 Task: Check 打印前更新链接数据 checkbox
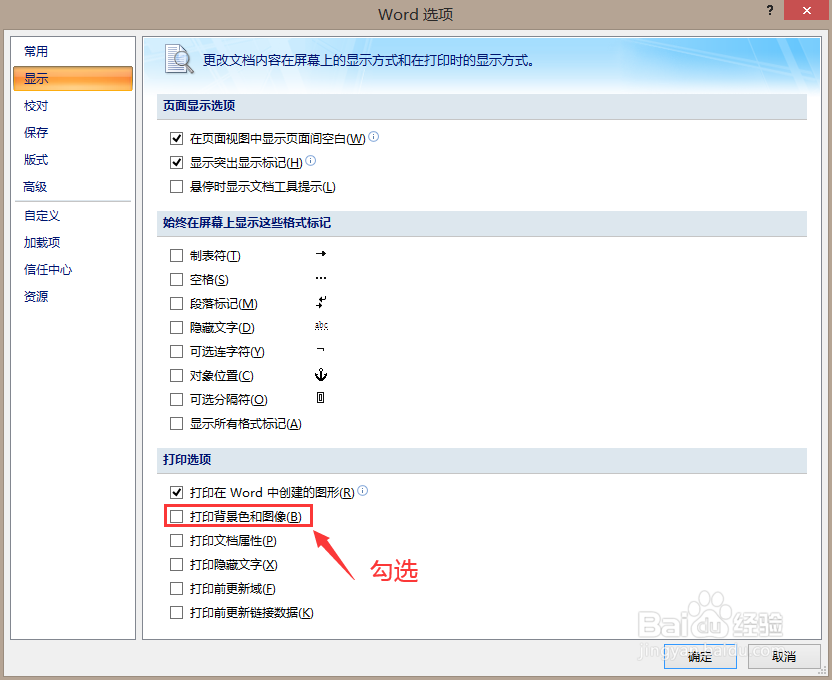(x=176, y=613)
